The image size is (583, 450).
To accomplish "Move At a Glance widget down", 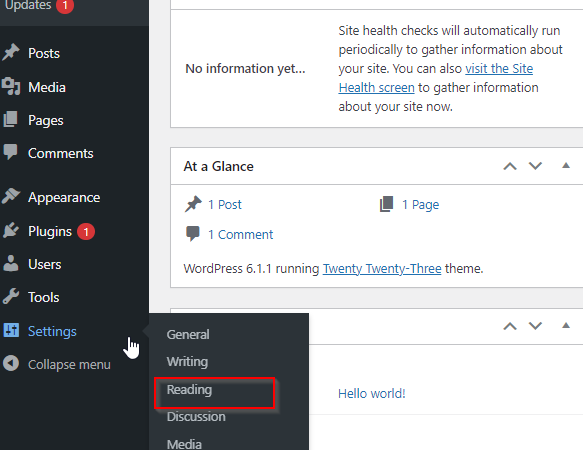I will (x=535, y=166).
